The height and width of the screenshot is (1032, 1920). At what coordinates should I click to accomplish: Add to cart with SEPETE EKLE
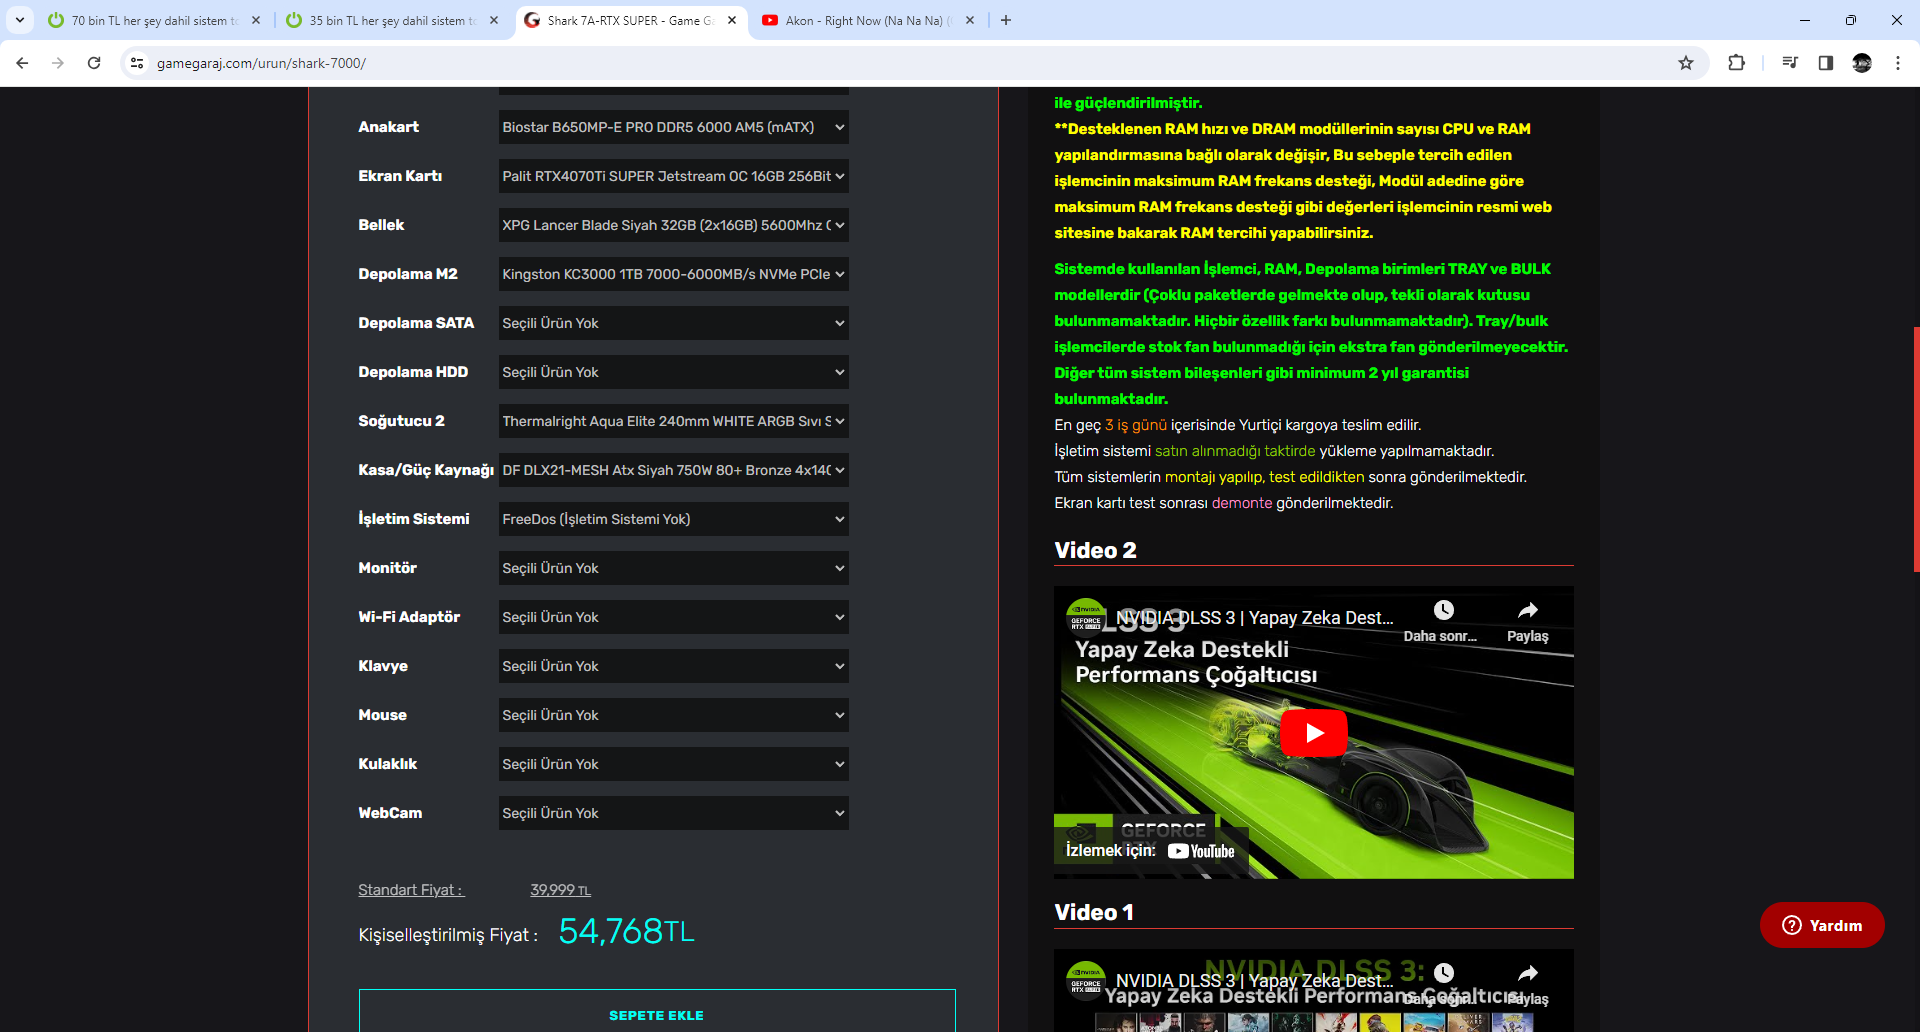[x=657, y=1011]
